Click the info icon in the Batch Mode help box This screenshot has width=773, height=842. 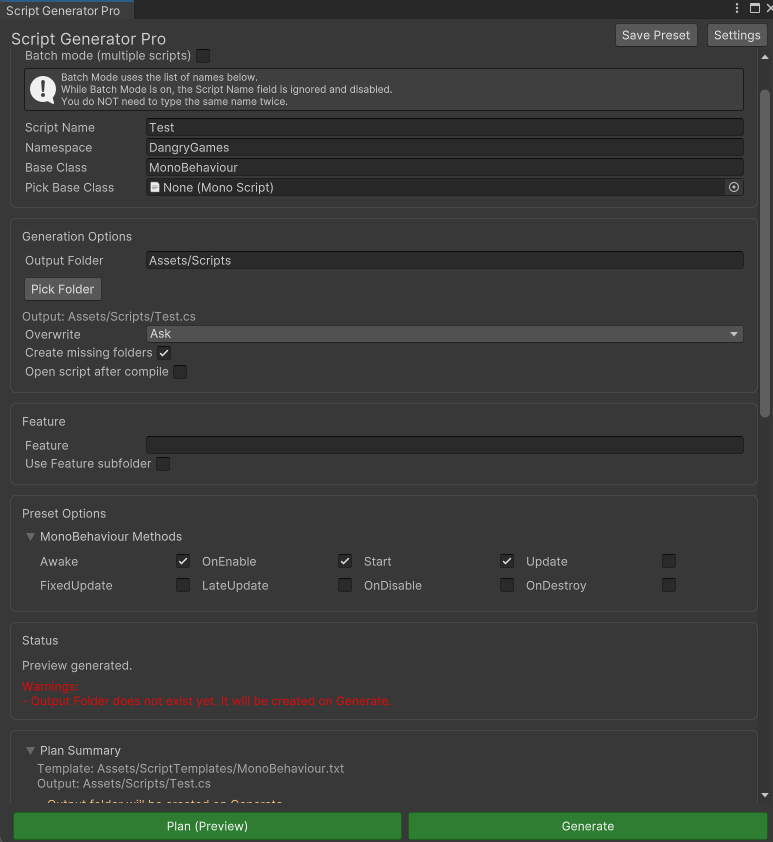pyautogui.click(x=43, y=89)
